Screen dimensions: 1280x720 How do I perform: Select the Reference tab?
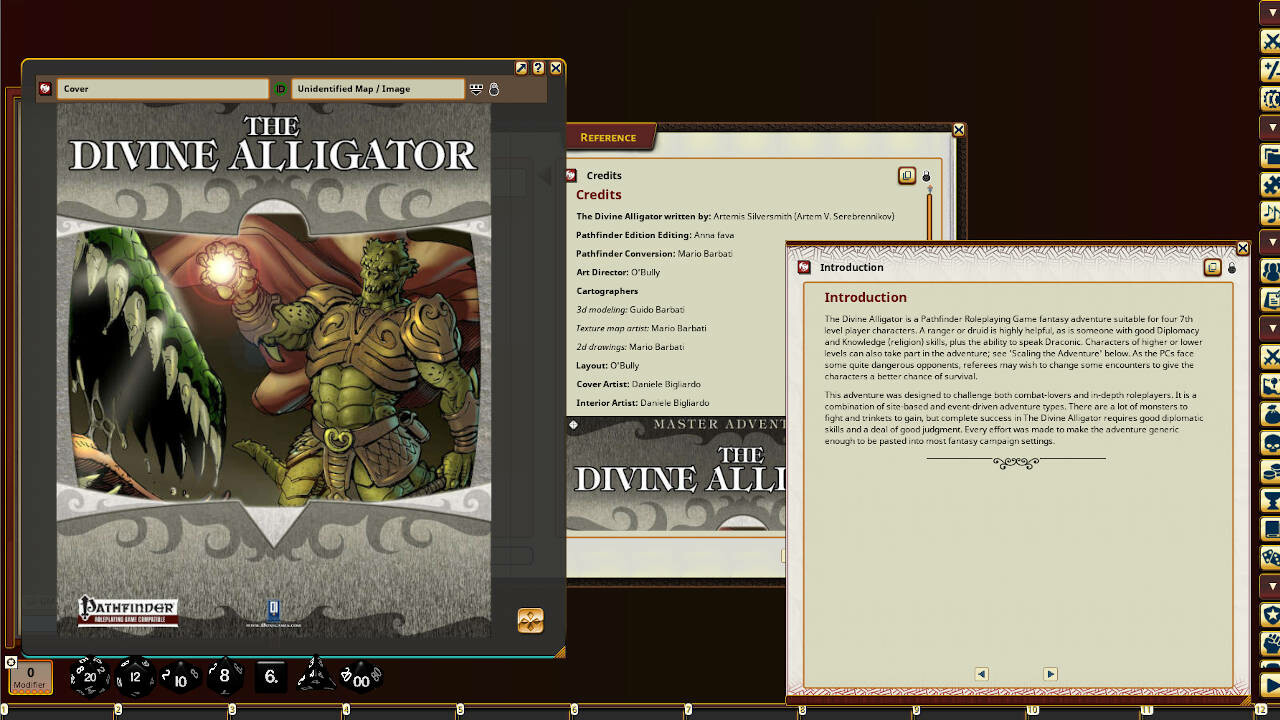coord(610,137)
